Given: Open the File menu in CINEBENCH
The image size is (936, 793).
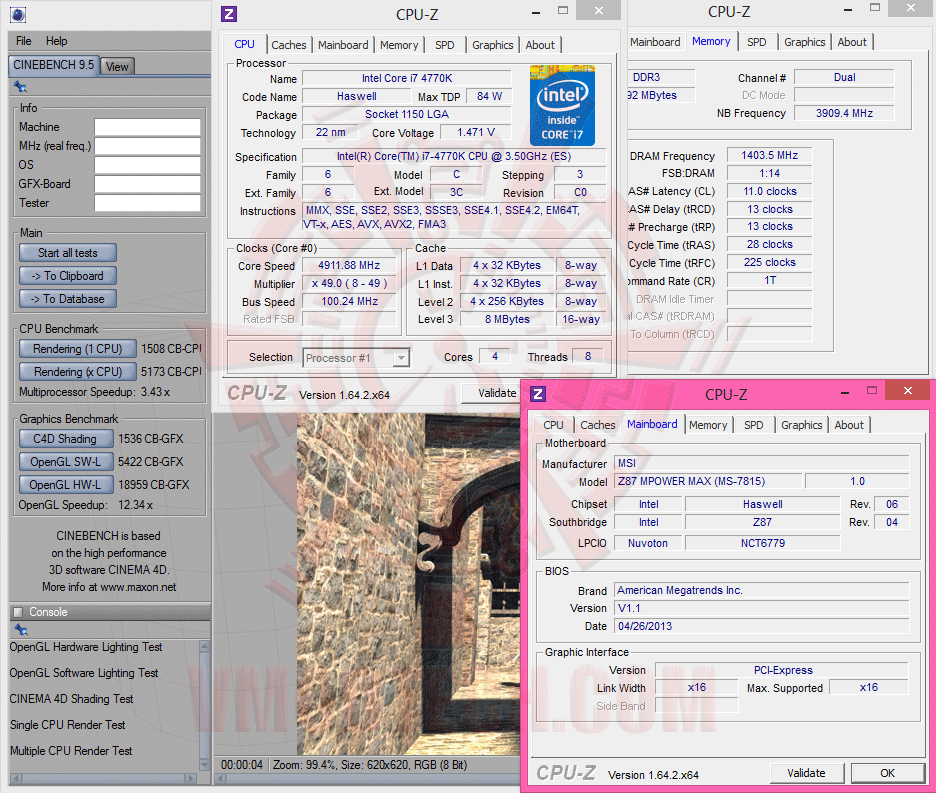Looking at the screenshot, I should point(24,41).
